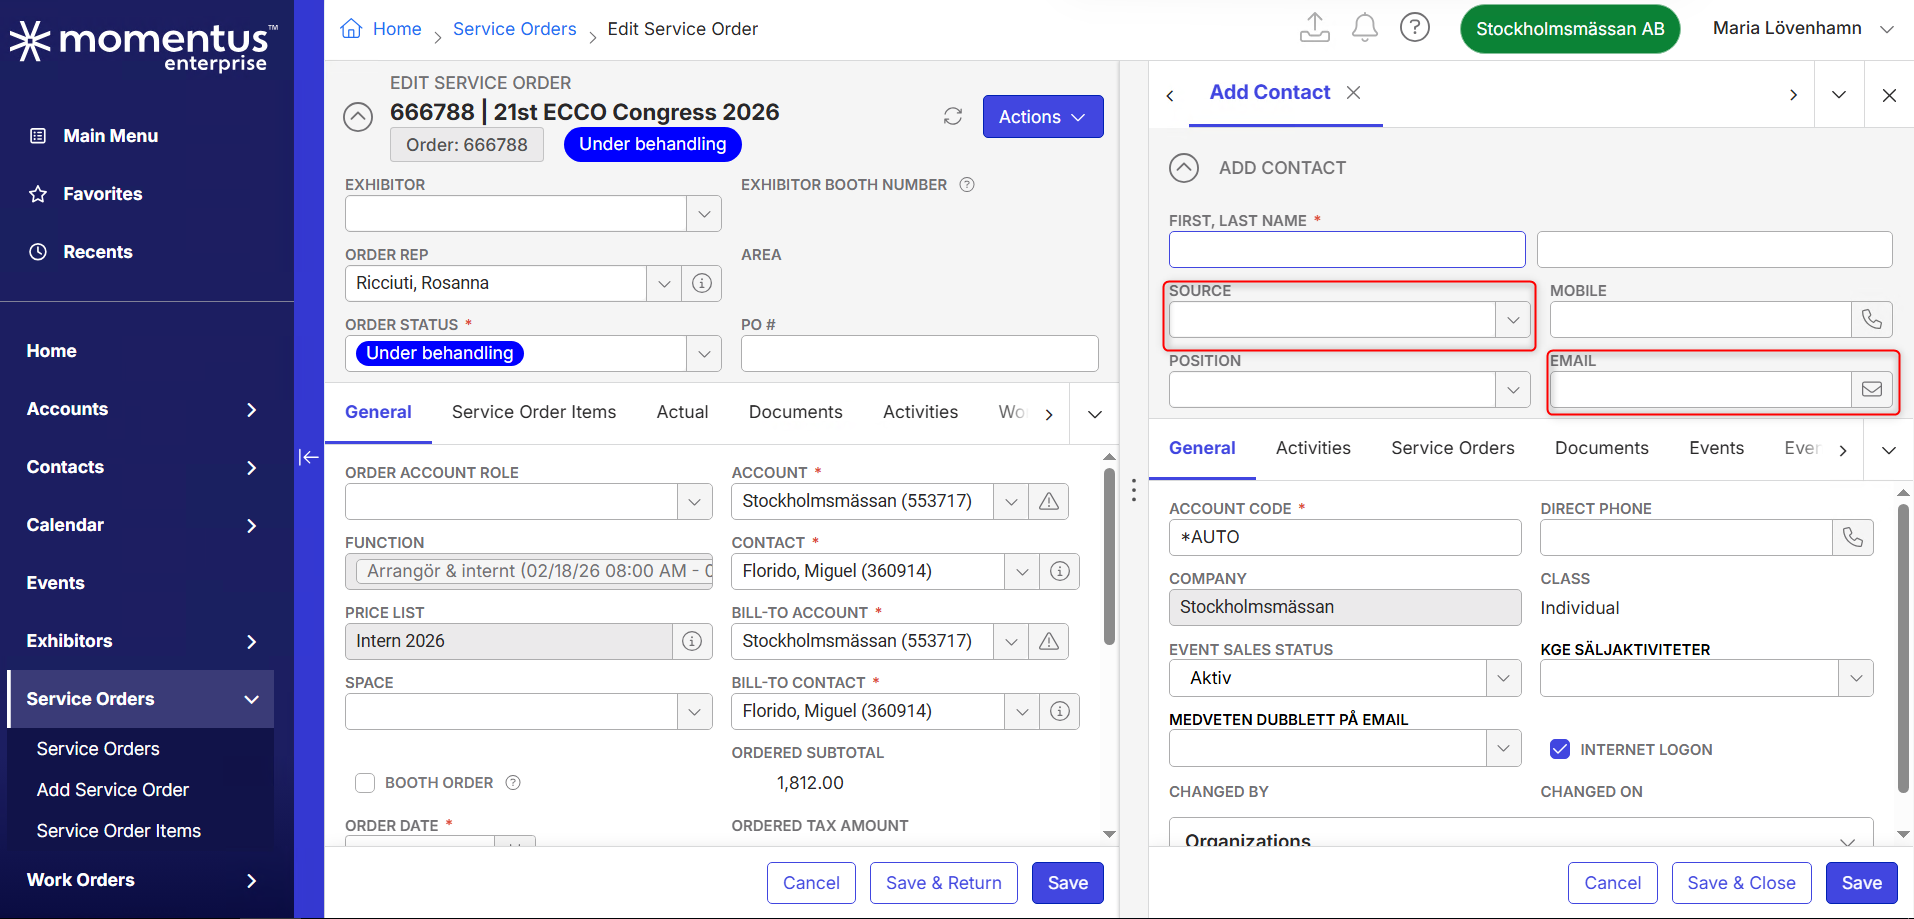This screenshot has width=1914, height=919.
Task: Click the First Name input field
Action: pyautogui.click(x=1347, y=249)
